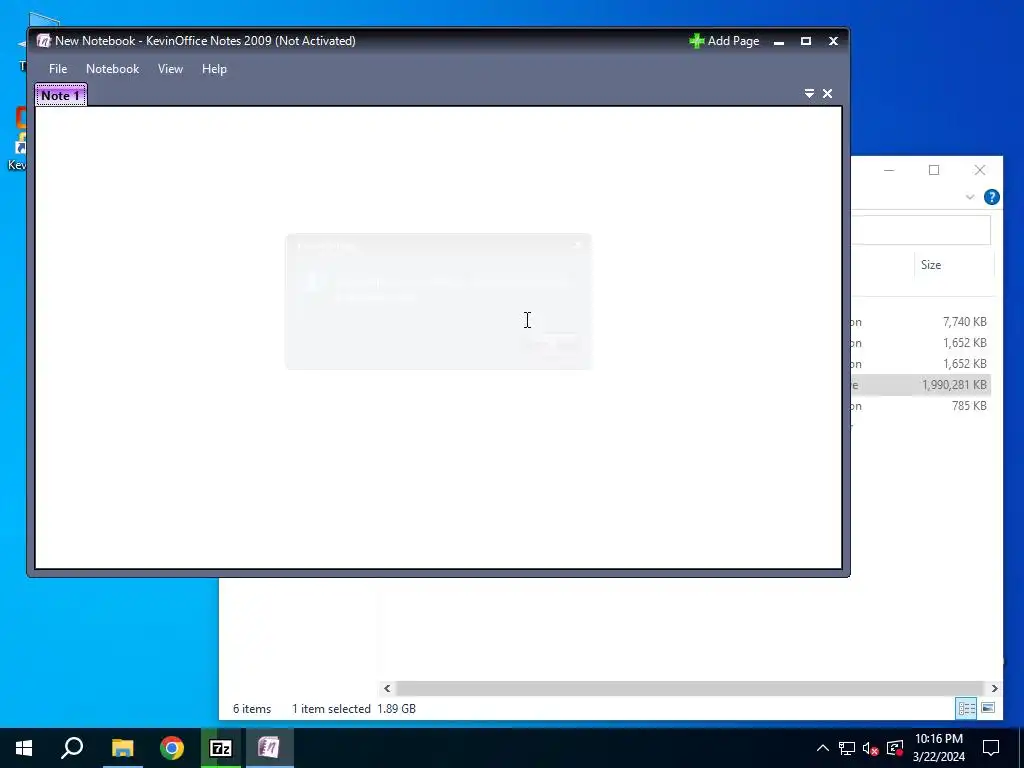This screenshot has height=768, width=1024.
Task: Maximize the File Explorer window
Action: point(934,170)
